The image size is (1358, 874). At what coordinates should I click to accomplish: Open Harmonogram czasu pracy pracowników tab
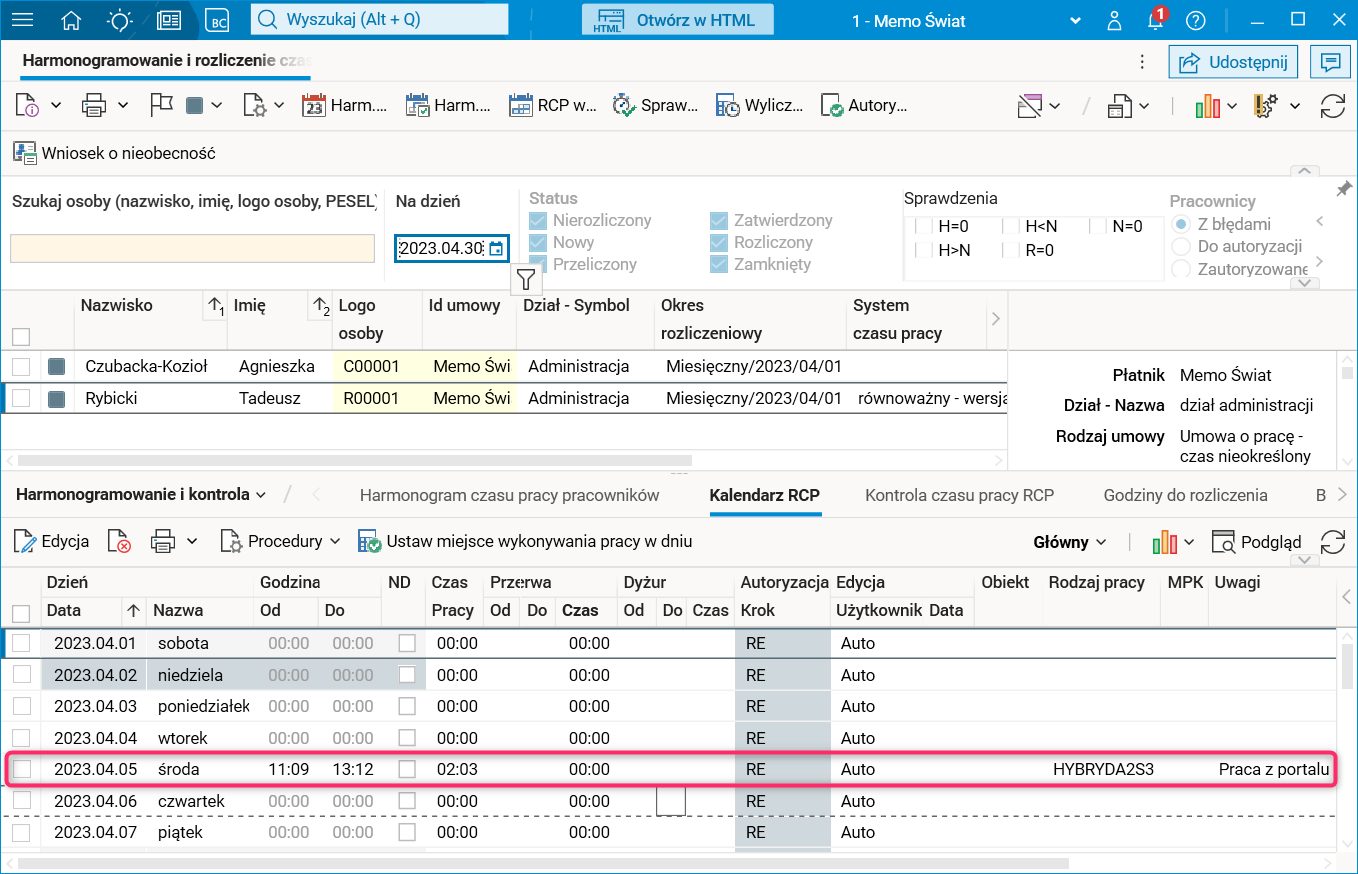[x=509, y=494]
